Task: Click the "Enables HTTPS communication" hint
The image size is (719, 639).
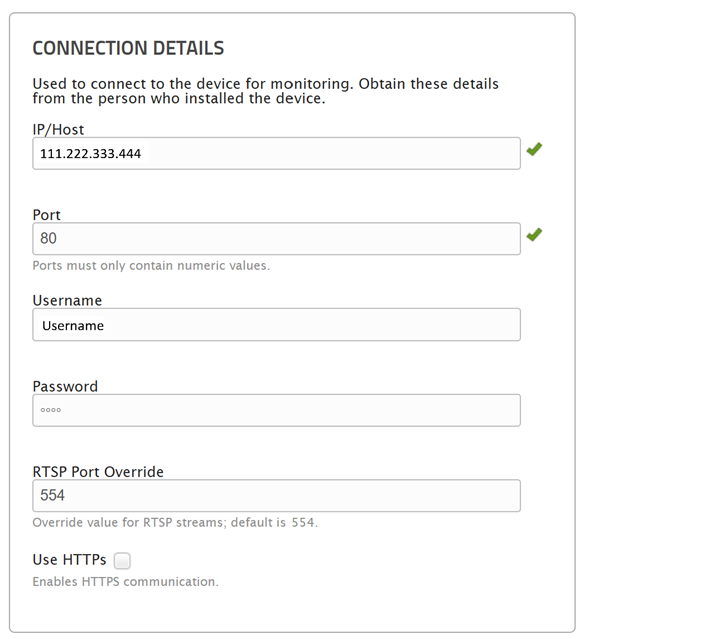Action: 125,582
